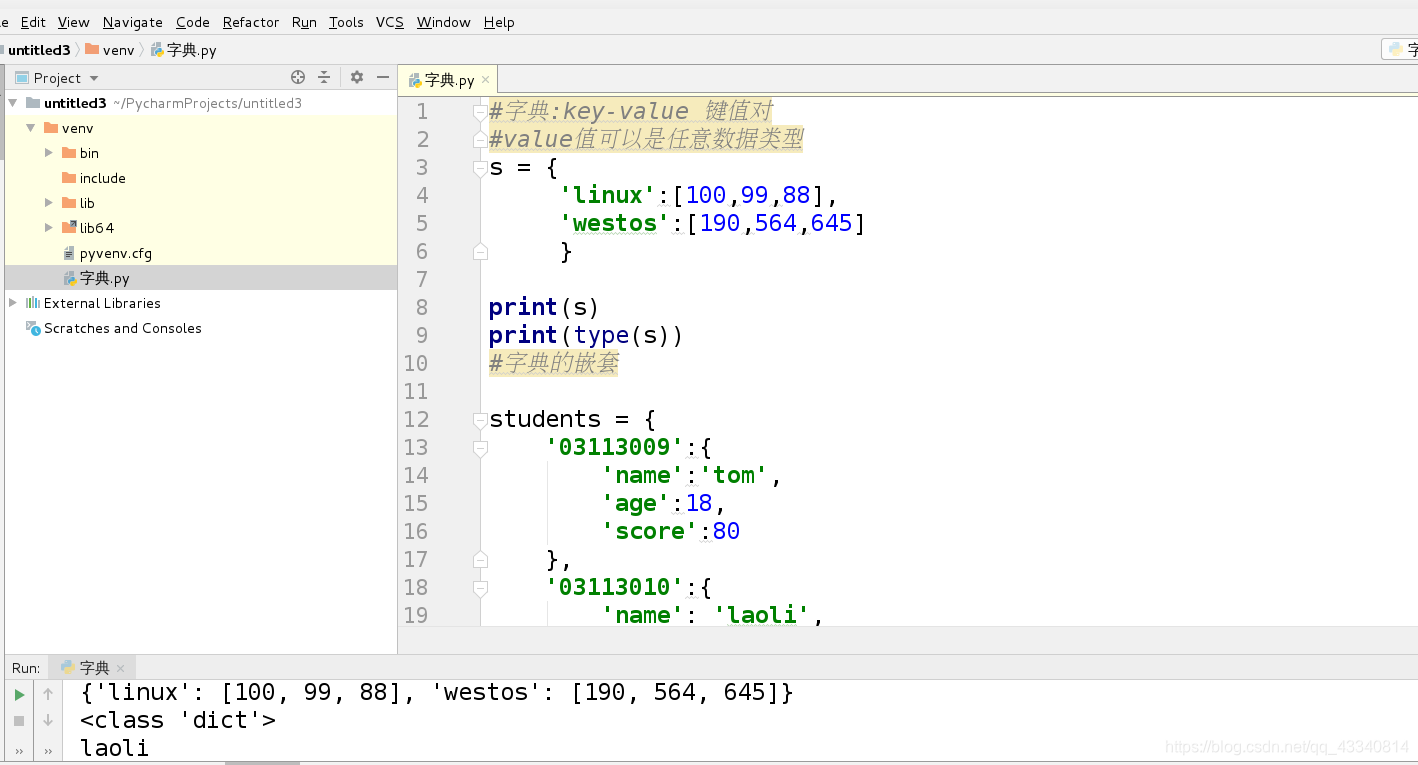
Task: Fold the s dictionary at line 3
Action: pyautogui.click(x=480, y=167)
